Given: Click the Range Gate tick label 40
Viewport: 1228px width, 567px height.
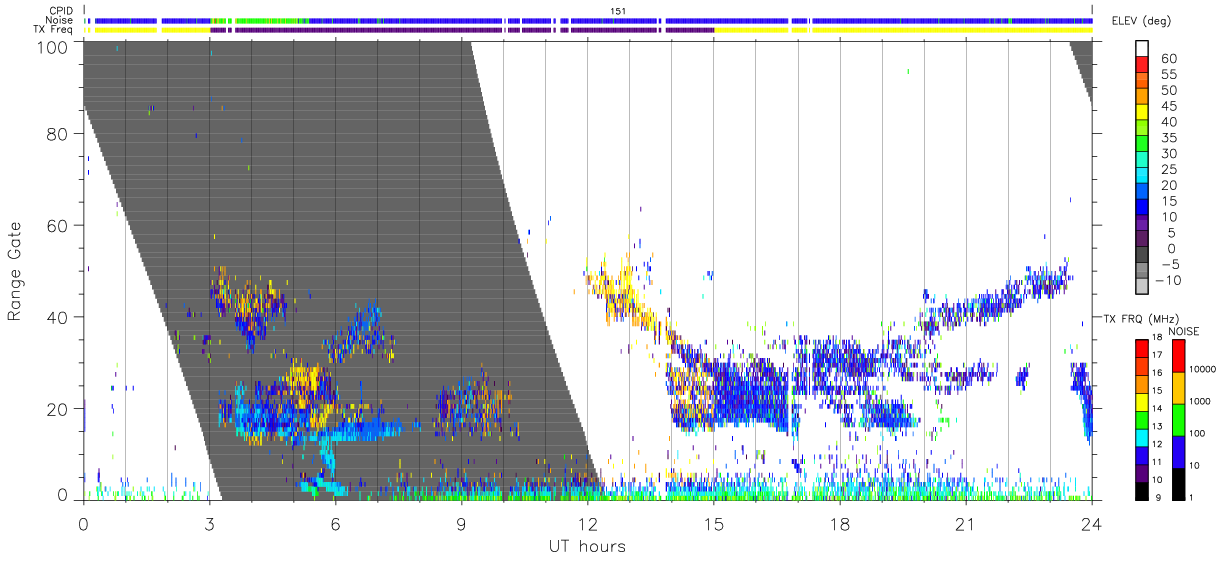Looking at the screenshot, I should click(x=60, y=317).
